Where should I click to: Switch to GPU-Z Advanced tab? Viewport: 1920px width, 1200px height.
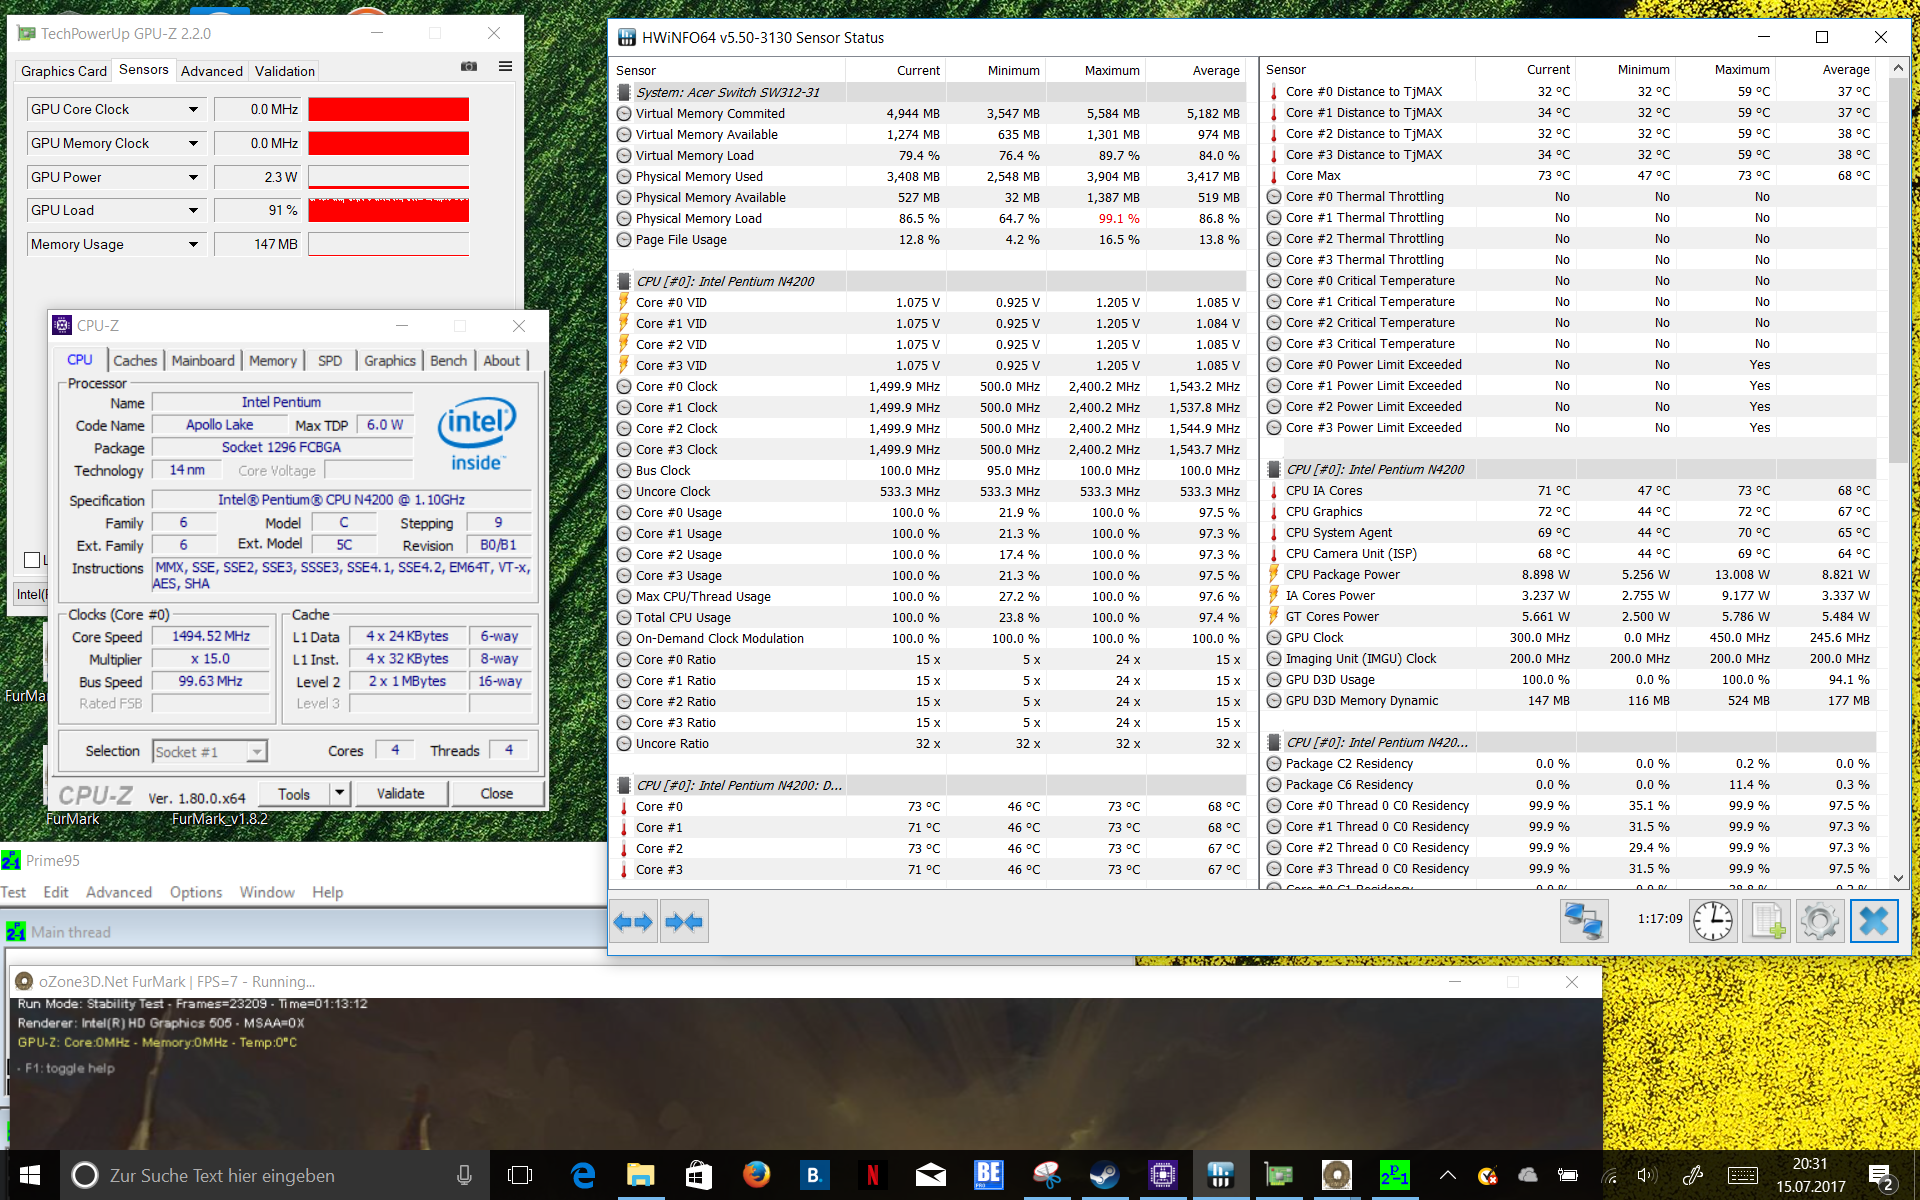point(212,71)
